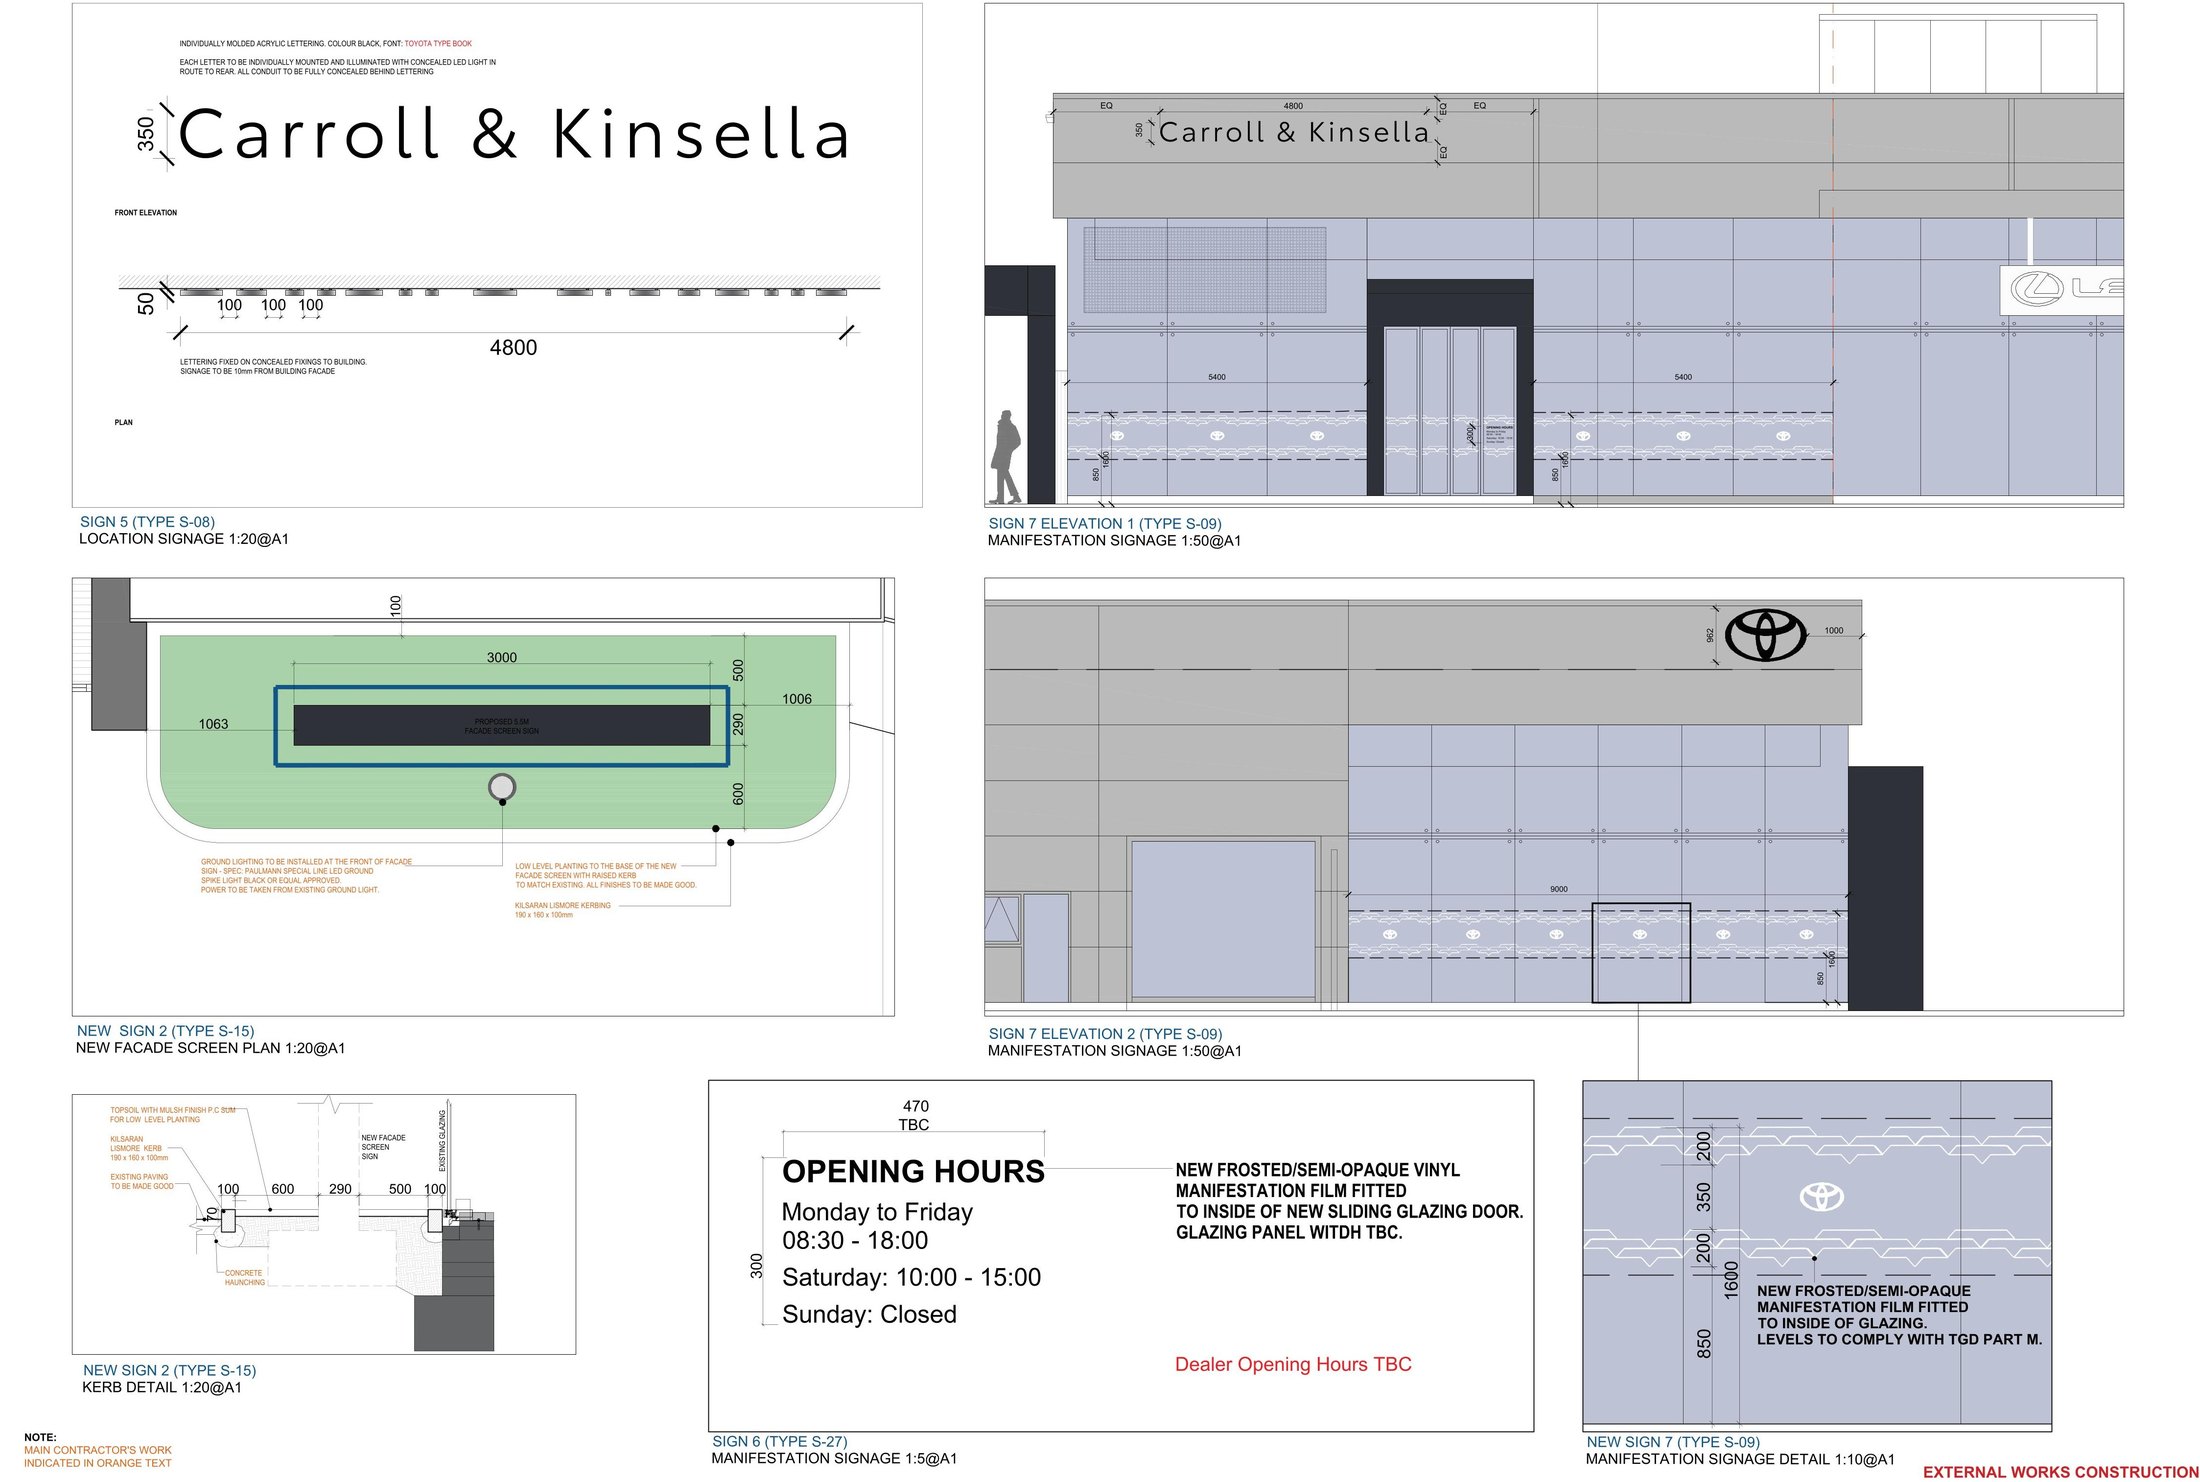The width and height of the screenshot is (2200, 1482).
Task: Select the "Saturday: 10:00 - 15:00" line
Action: click(x=911, y=1278)
